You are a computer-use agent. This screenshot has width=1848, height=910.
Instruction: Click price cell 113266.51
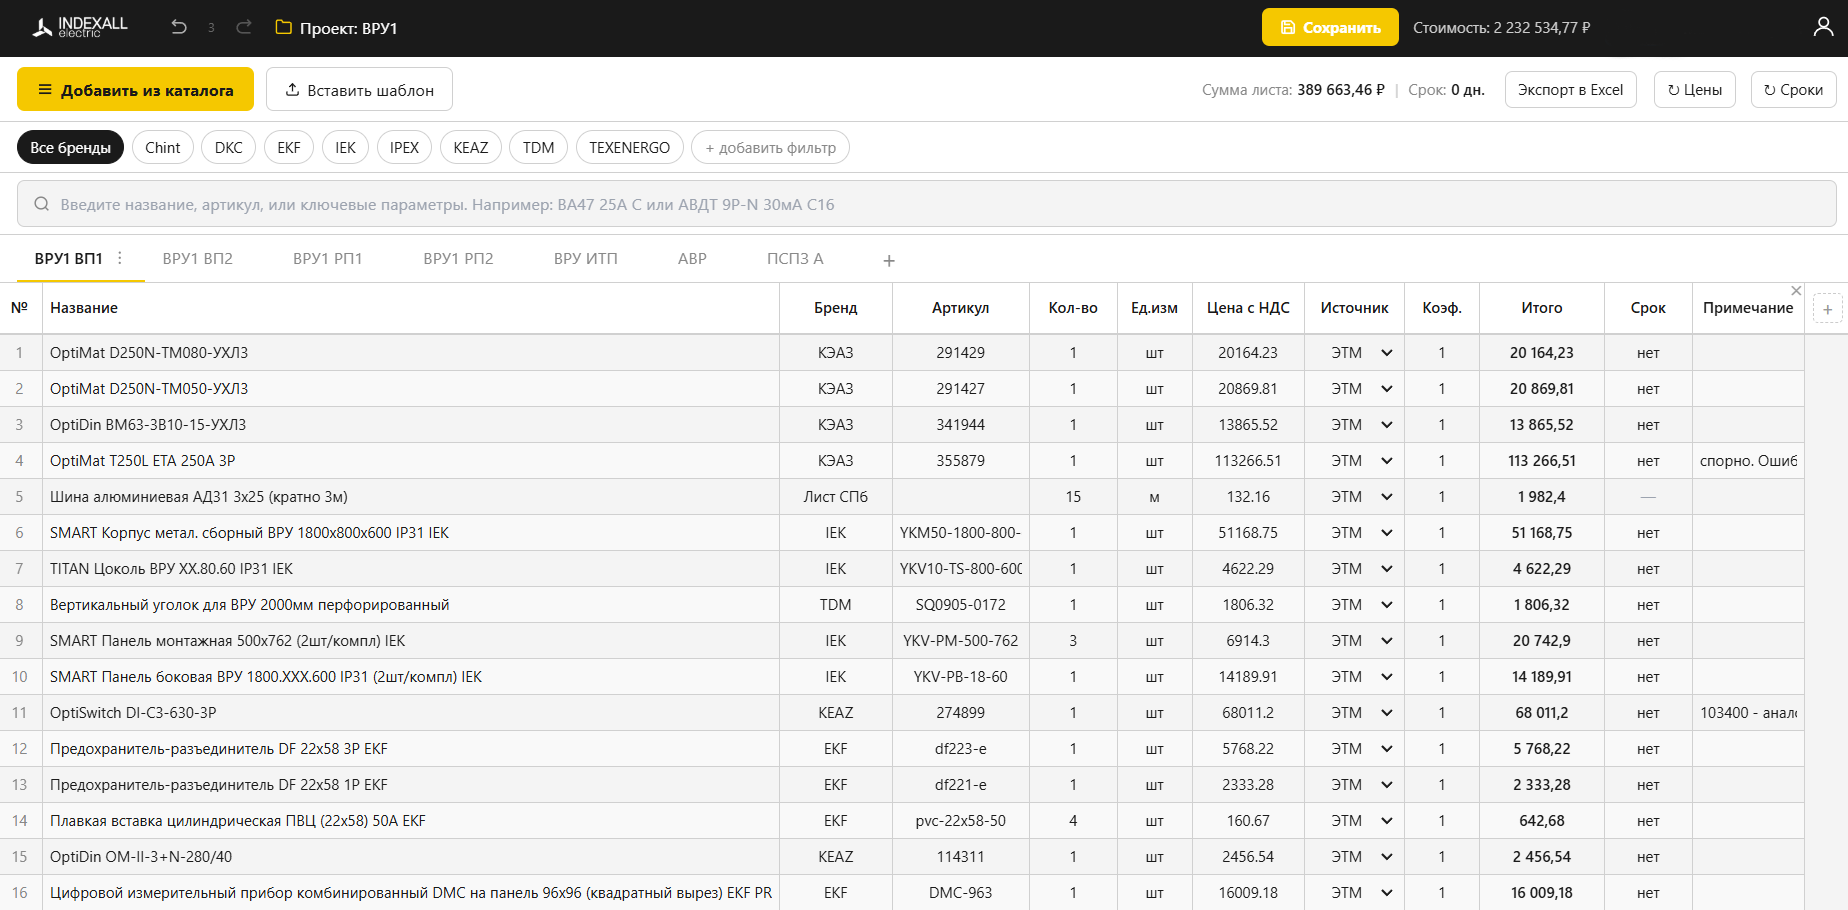(x=1248, y=461)
